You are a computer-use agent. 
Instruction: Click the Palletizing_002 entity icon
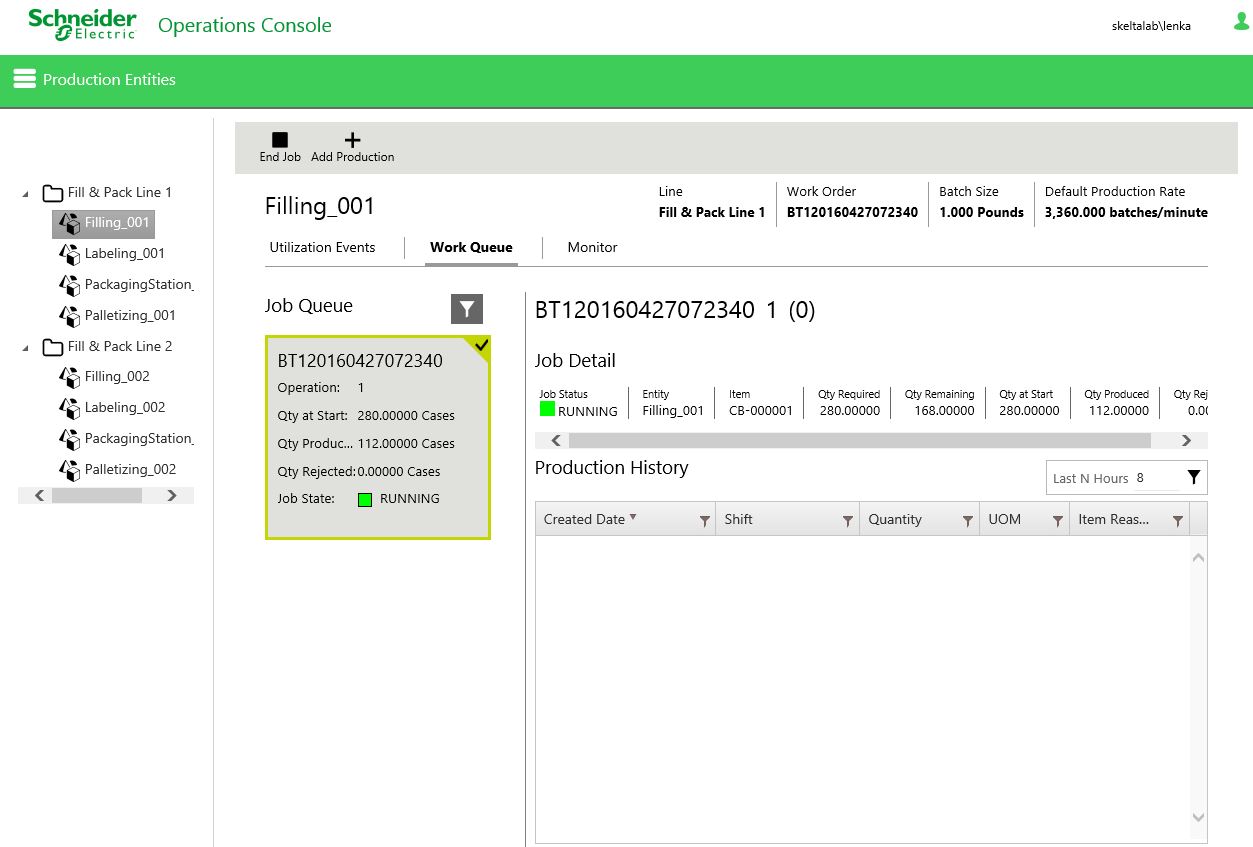coord(69,470)
